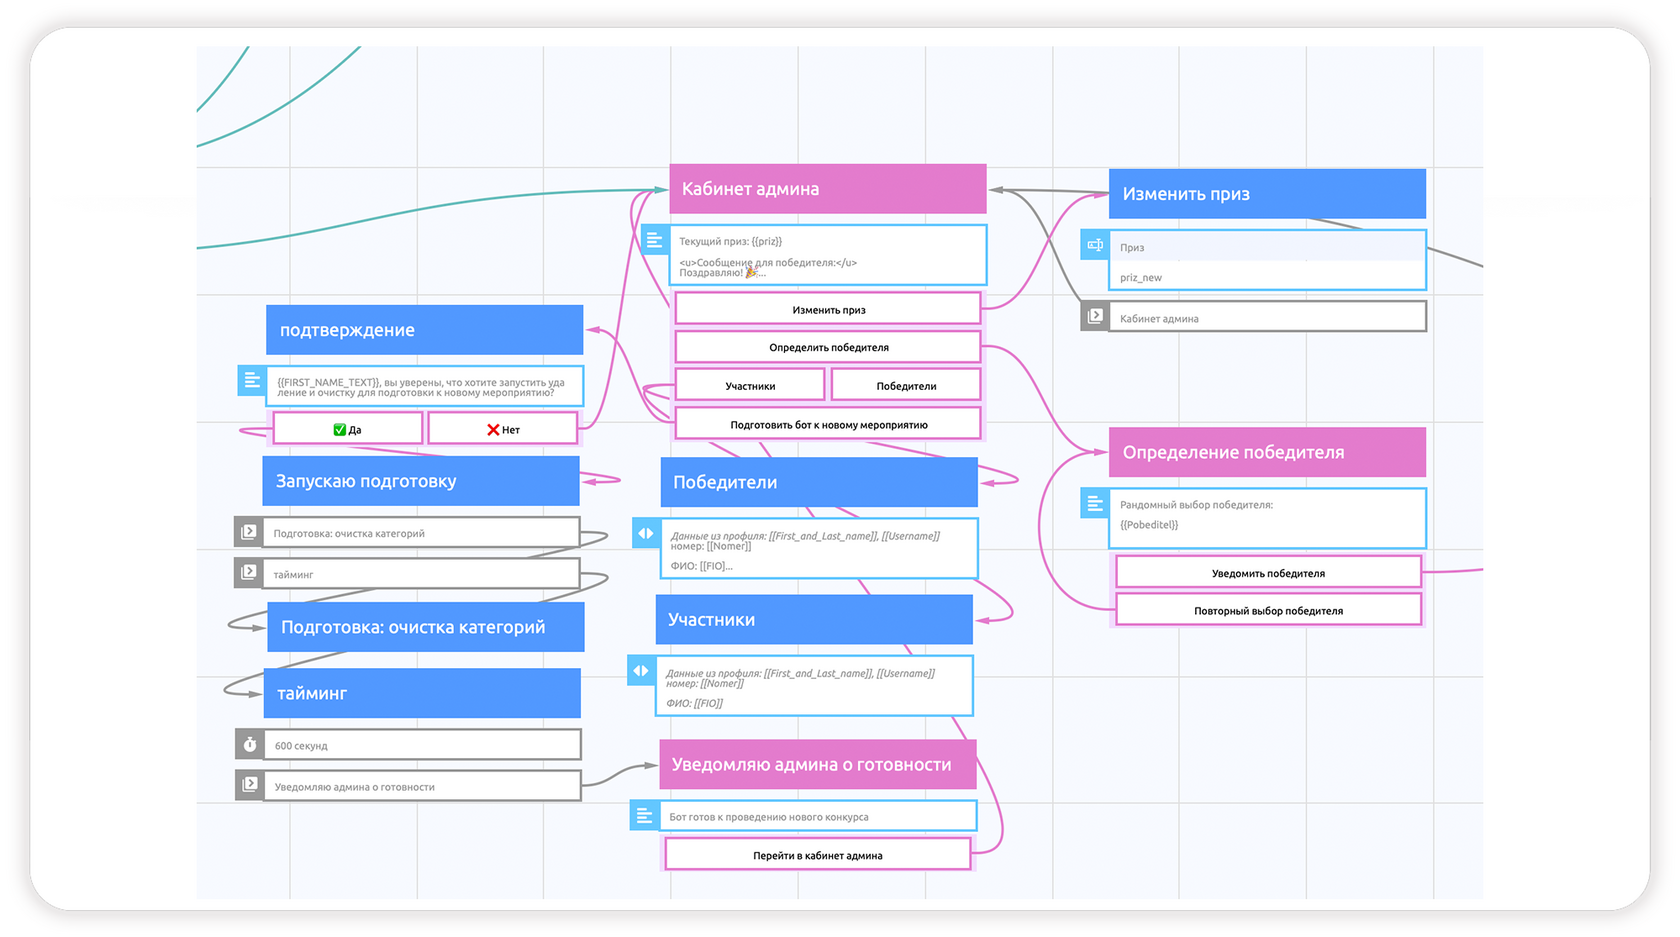Screen dimensions: 1680x937
Task: Open 'Подготовка: очистка категорий' transition row
Action: (421, 532)
